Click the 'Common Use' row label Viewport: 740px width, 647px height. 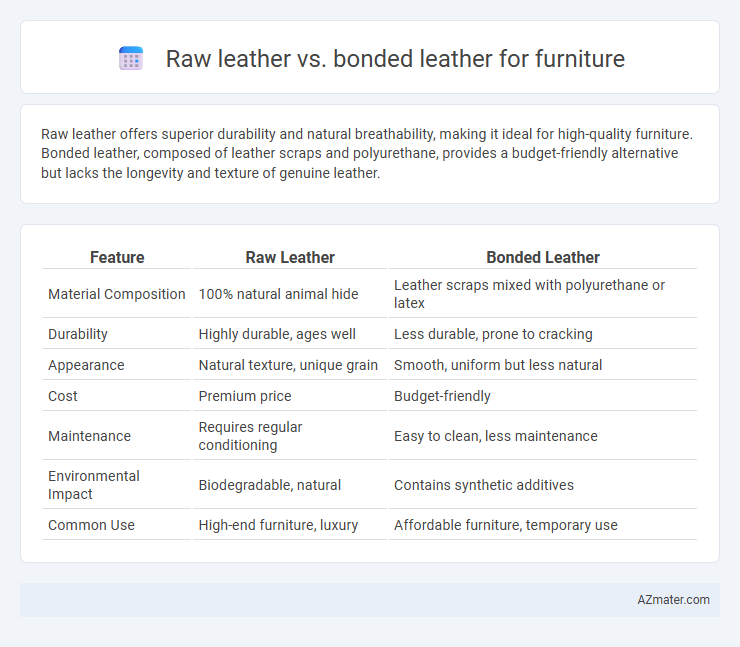click(x=92, y=525)
